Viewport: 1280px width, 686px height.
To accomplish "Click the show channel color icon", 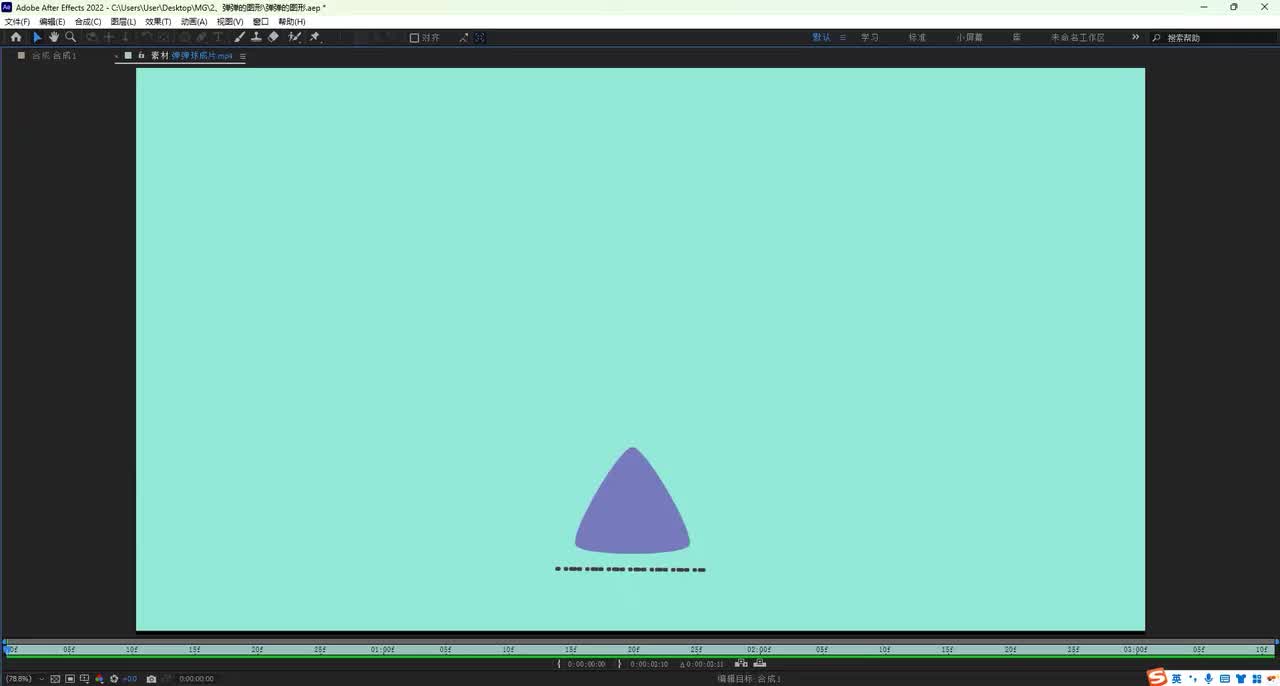I will click(x=99, y=679).
